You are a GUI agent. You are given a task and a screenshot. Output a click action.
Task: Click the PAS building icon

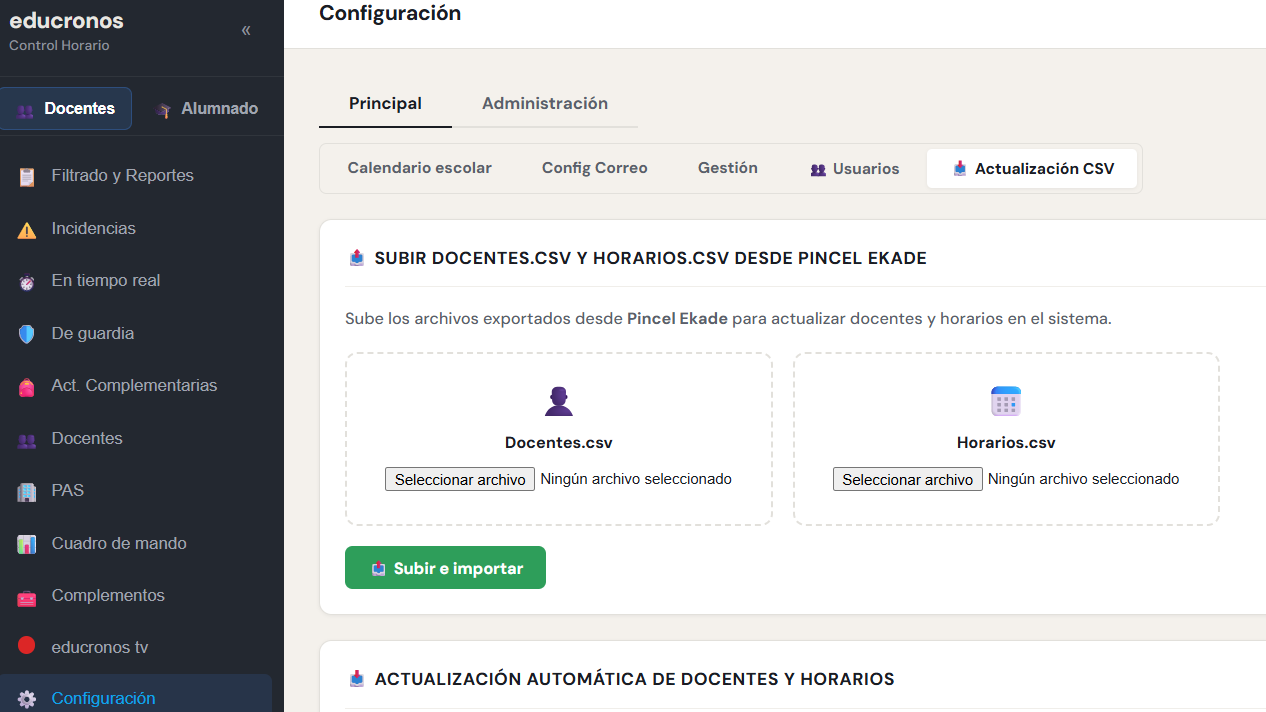tap(27, 491)
